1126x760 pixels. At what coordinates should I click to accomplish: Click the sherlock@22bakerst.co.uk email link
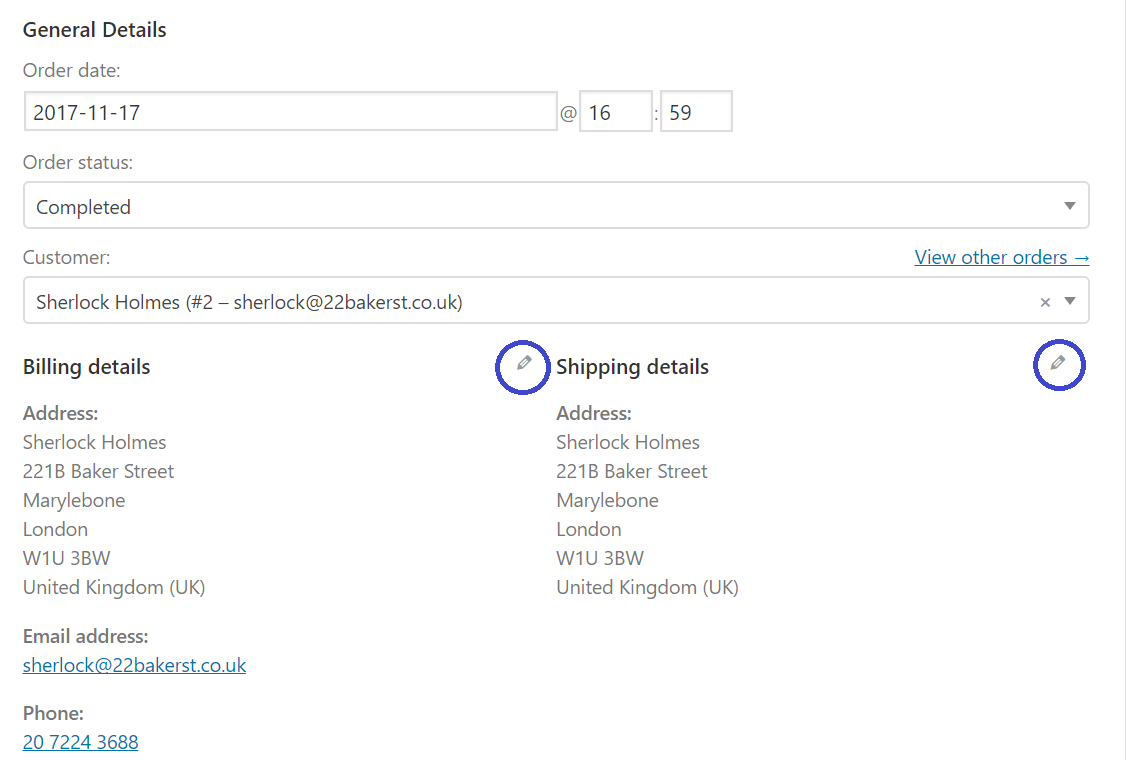134,665
